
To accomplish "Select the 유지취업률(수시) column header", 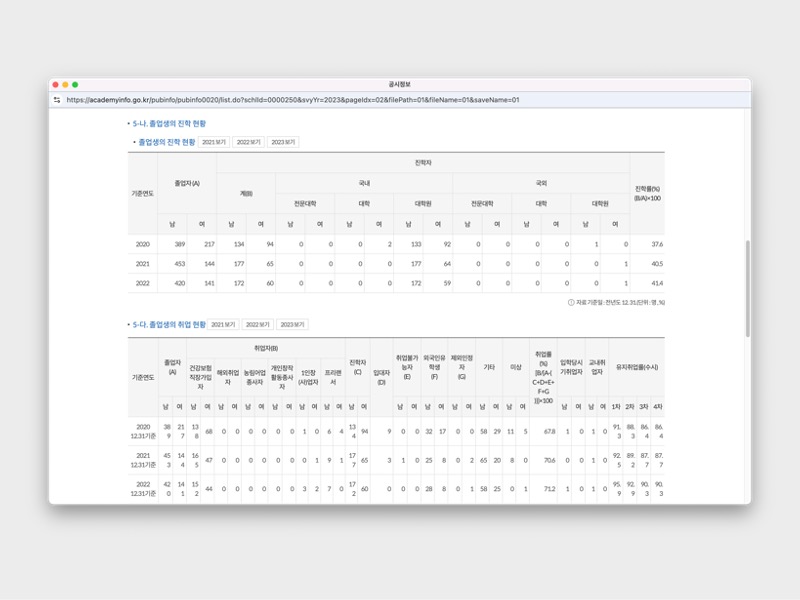I will point(637,367).
